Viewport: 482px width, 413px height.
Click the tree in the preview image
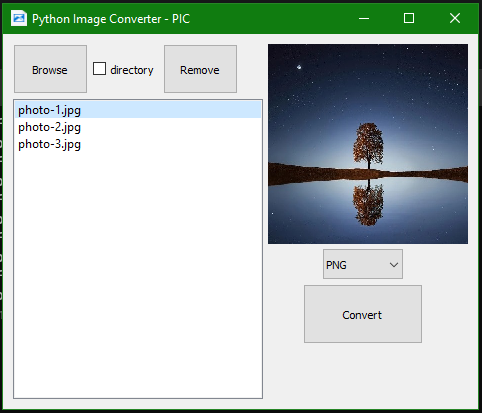[x=368, y=146]
